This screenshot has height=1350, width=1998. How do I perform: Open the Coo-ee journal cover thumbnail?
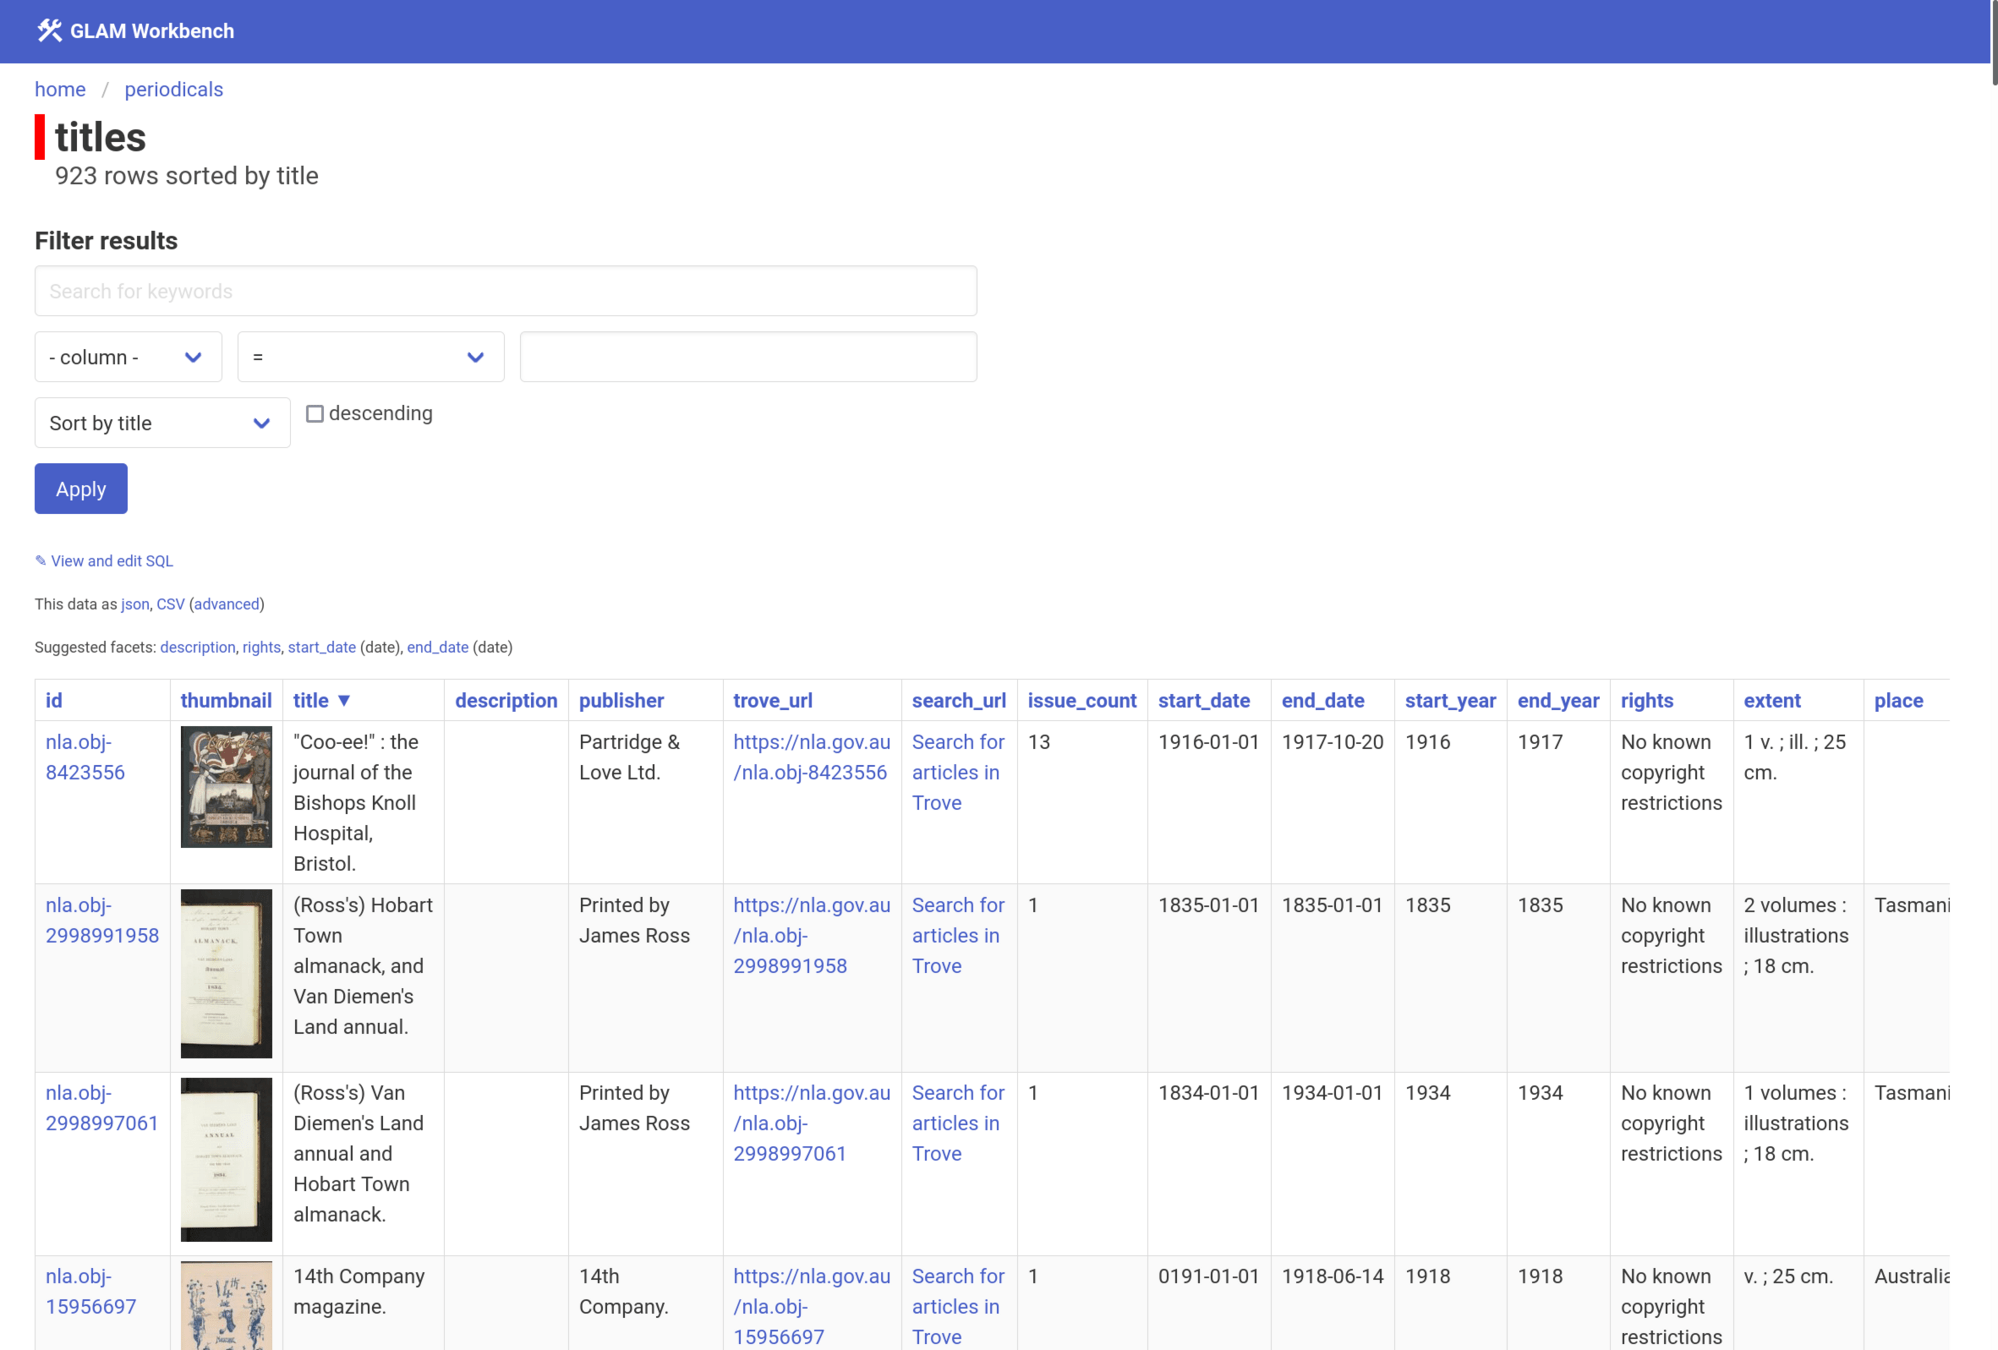point(226,787)
